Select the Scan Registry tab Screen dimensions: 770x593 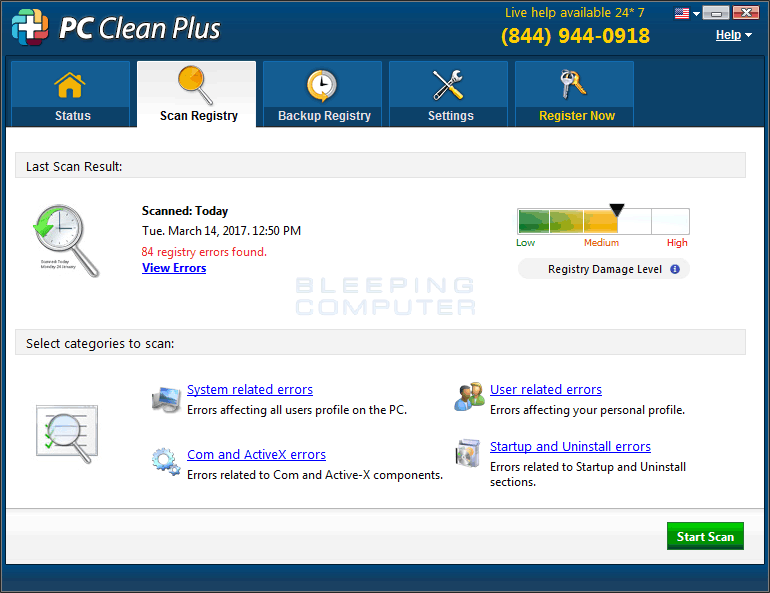point(196,94)
